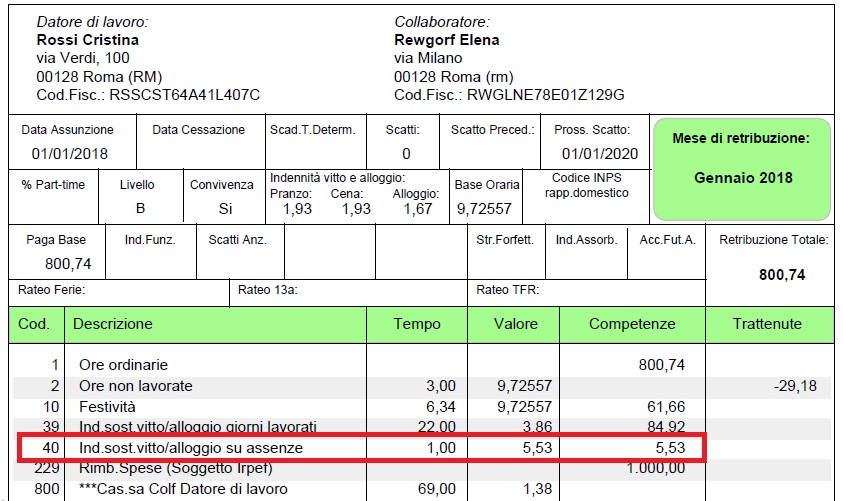This screenshot has width=843, height=501.
Task: Select the Data Assunzione value 01/01/2018
Action: [69, 154]
